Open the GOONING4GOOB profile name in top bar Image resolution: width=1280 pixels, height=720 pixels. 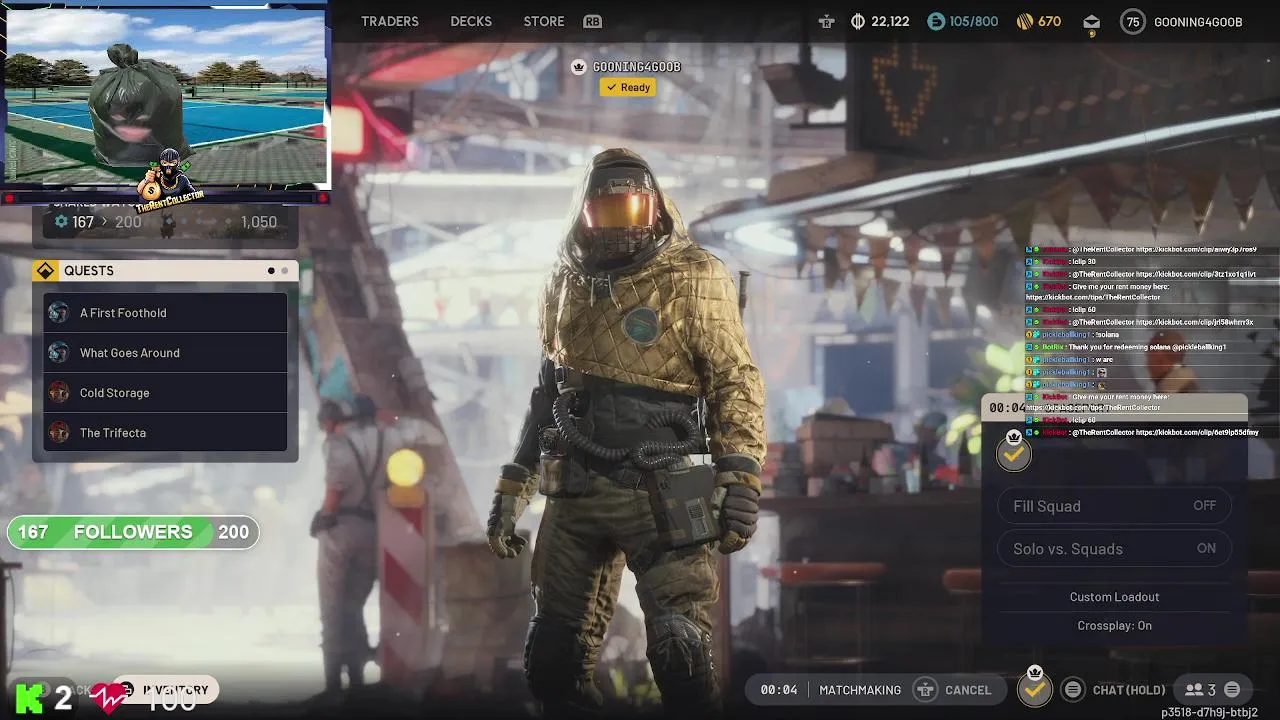tap(1198, 22)
